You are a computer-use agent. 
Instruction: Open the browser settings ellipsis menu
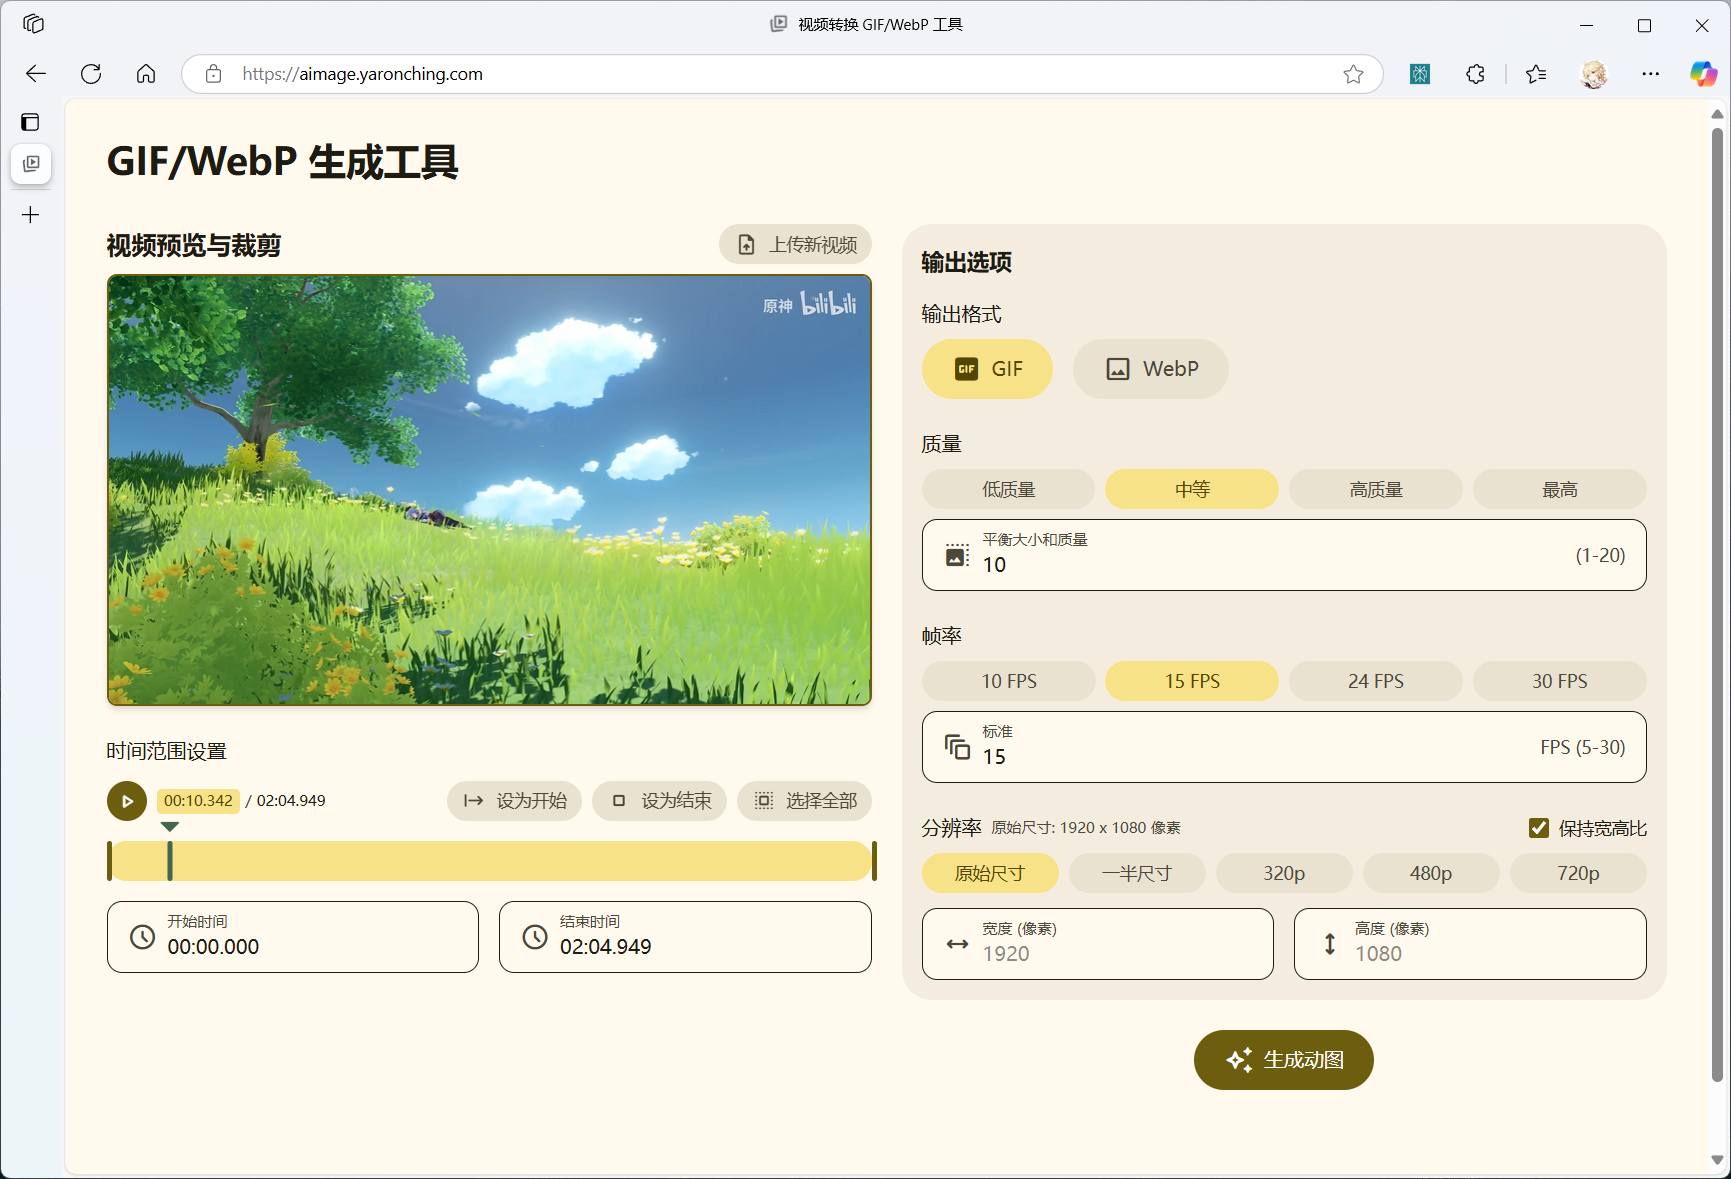[1650, 74]
